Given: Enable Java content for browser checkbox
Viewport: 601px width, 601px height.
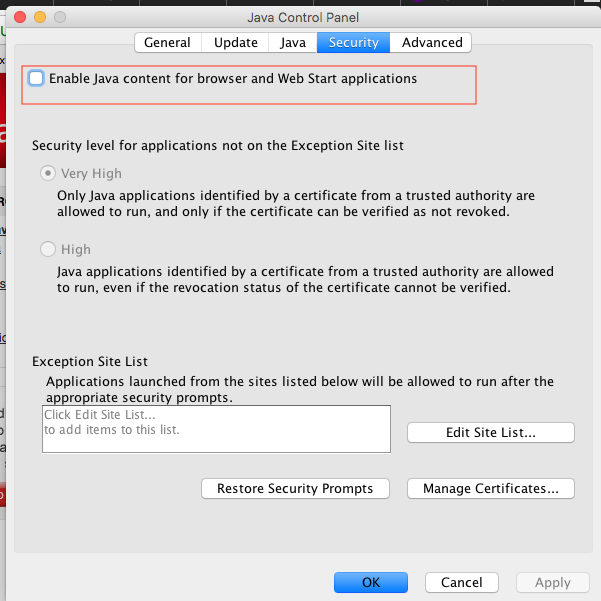Looking at the screenshot, I should point(36,78).
